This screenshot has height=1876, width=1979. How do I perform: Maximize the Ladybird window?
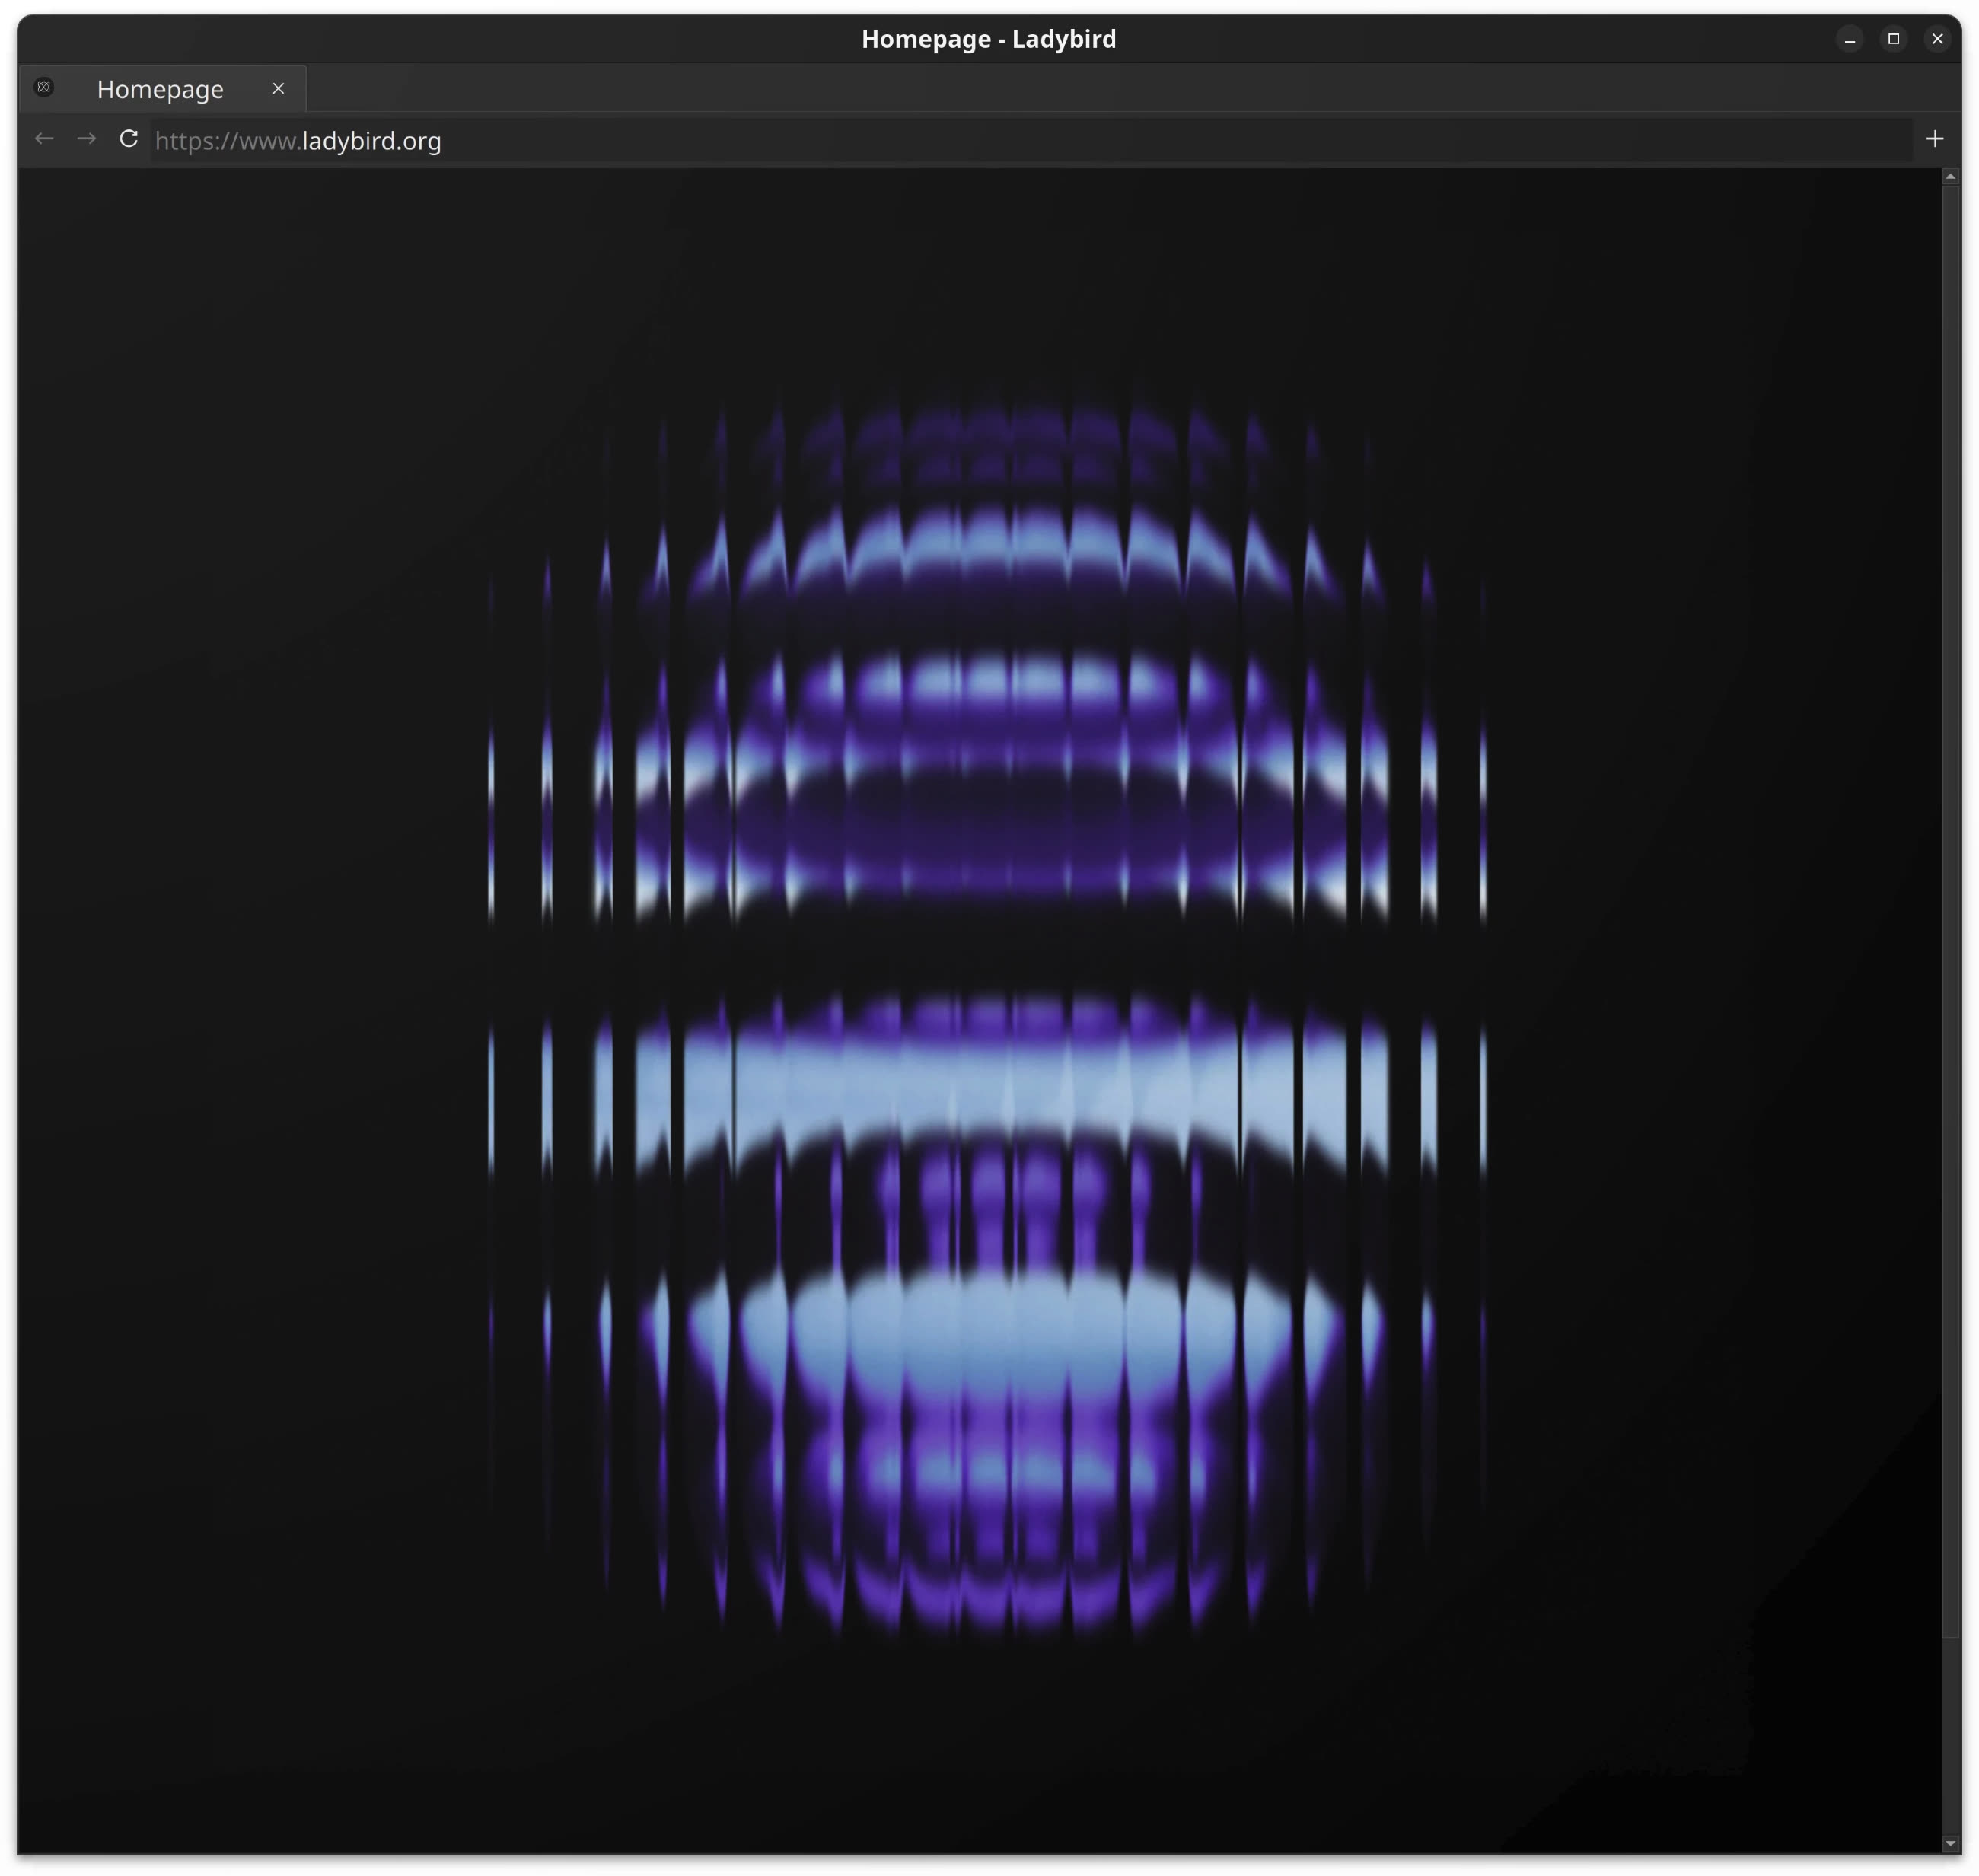coord(1893,39)
